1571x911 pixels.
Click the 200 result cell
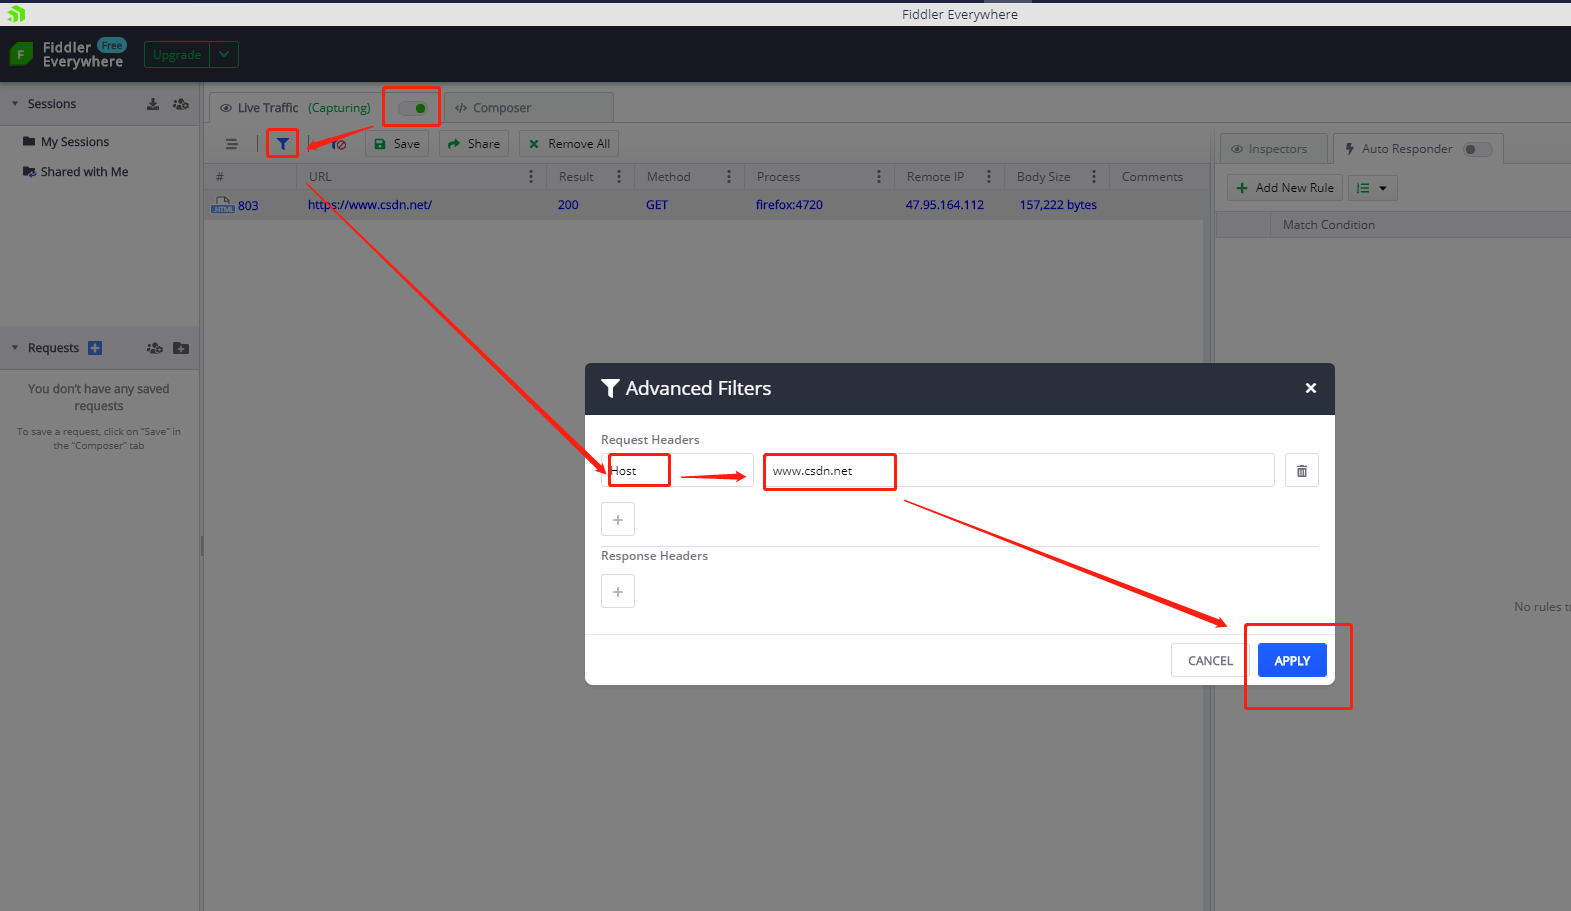pos(568,205)
